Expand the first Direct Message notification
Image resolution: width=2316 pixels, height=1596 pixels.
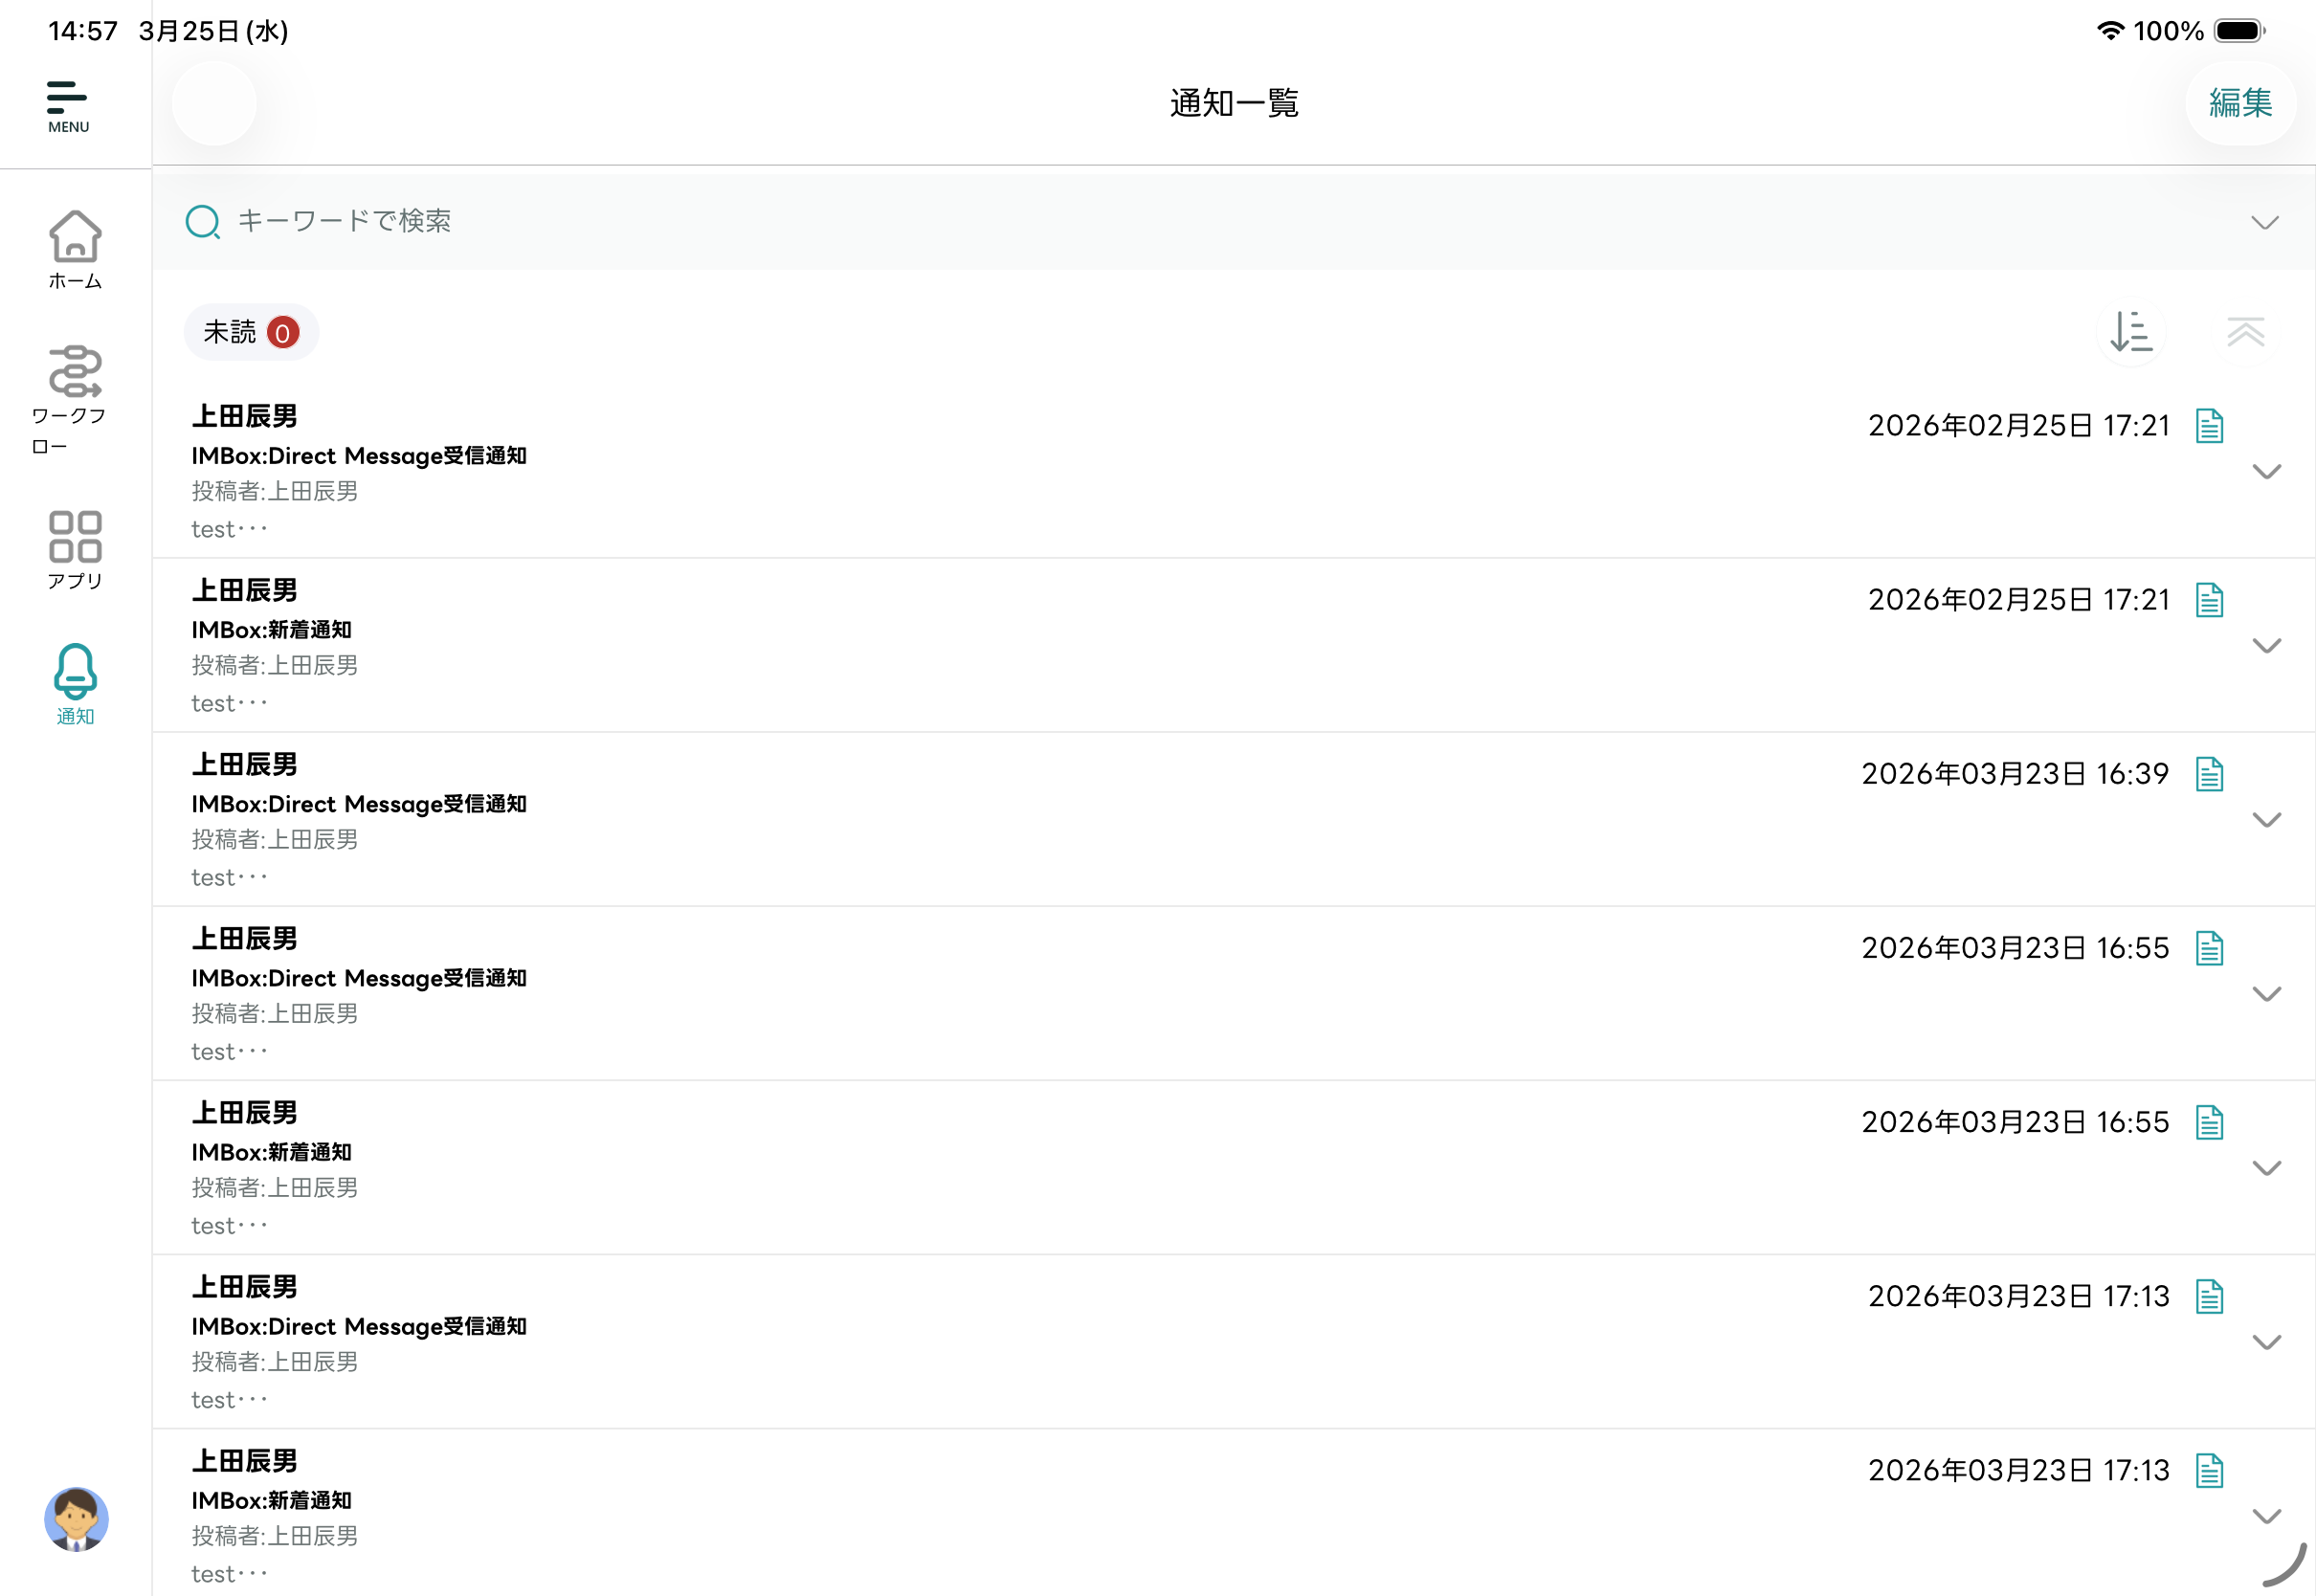pyautogui.click(x=2266, y=471)
